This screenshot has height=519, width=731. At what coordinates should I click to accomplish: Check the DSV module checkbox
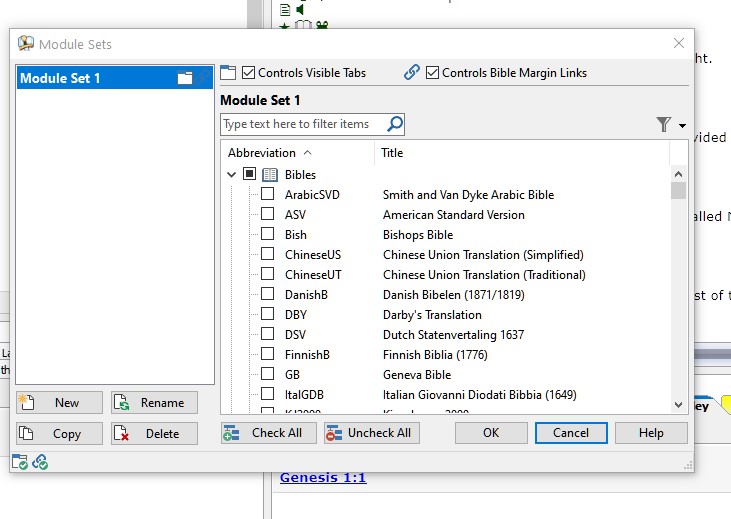click(267, 334)
